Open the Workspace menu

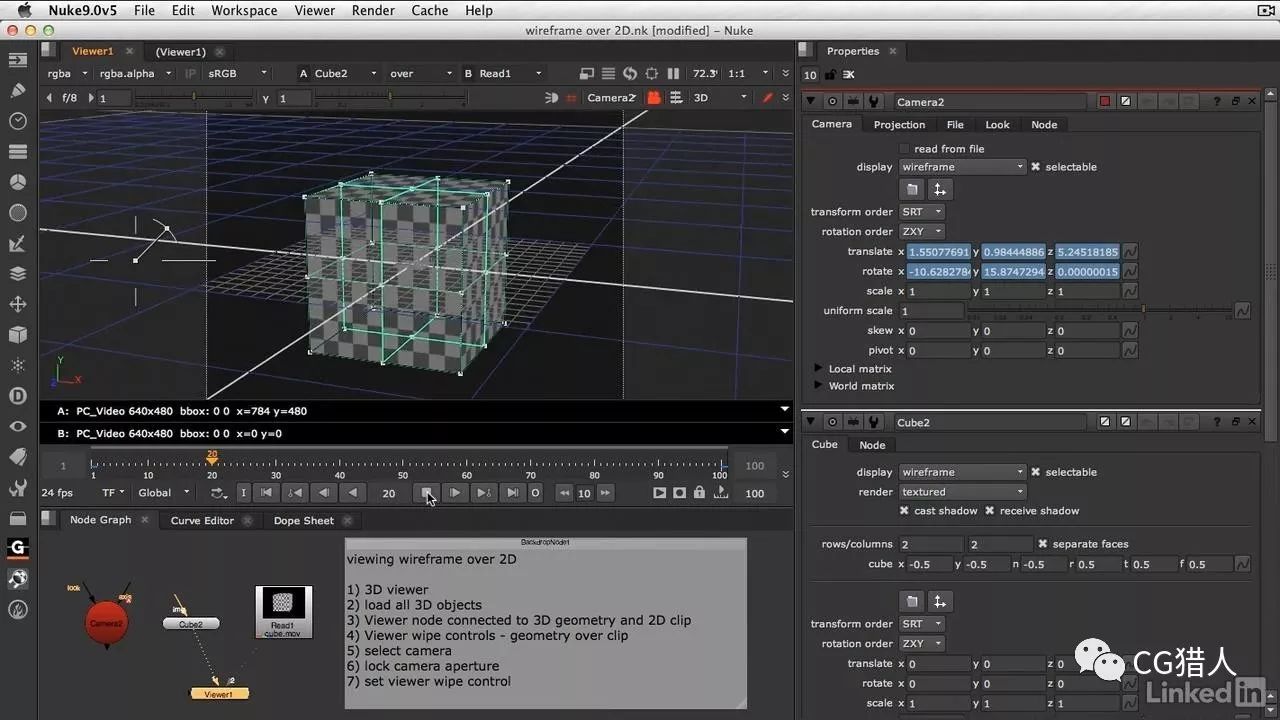click(244, 10)
